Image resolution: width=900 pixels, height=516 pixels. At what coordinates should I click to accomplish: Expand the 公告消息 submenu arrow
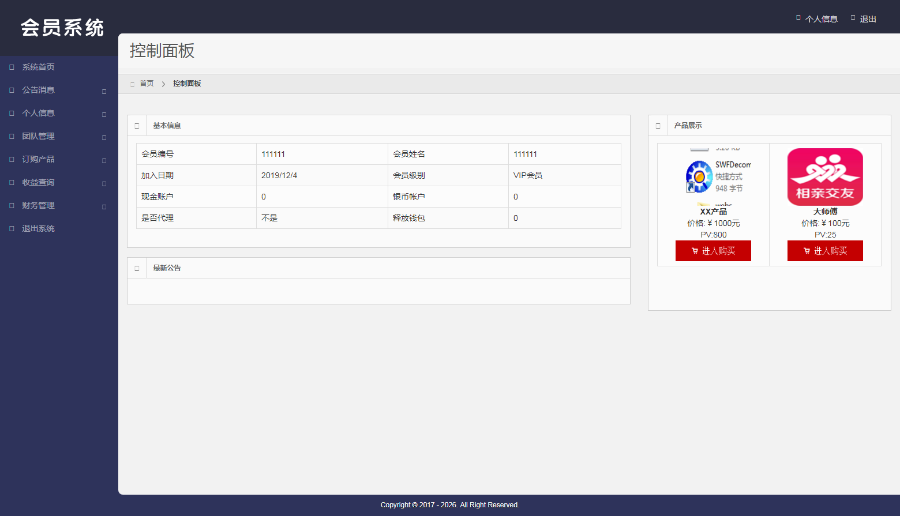click(x=104, y=91)
